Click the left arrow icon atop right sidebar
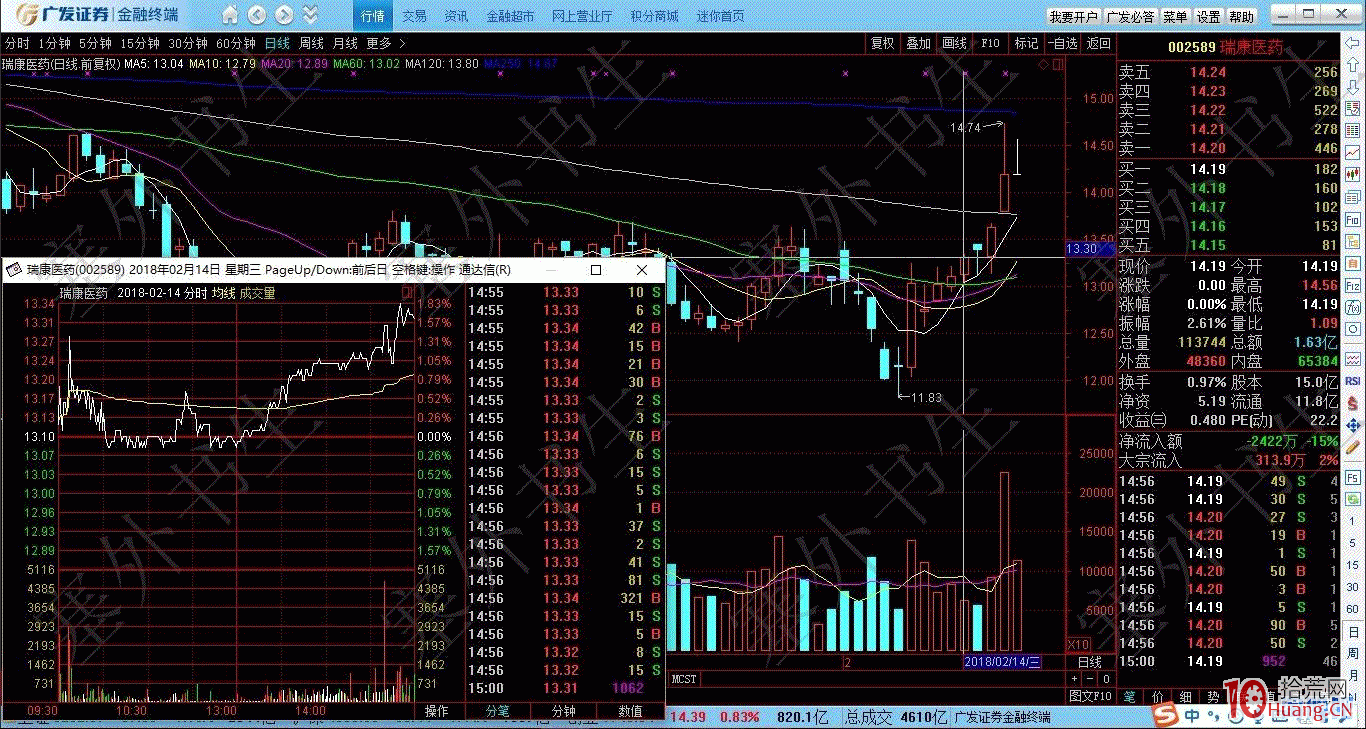The image size is (1366, 729). pyautogui.click(x=1352, y=43)
